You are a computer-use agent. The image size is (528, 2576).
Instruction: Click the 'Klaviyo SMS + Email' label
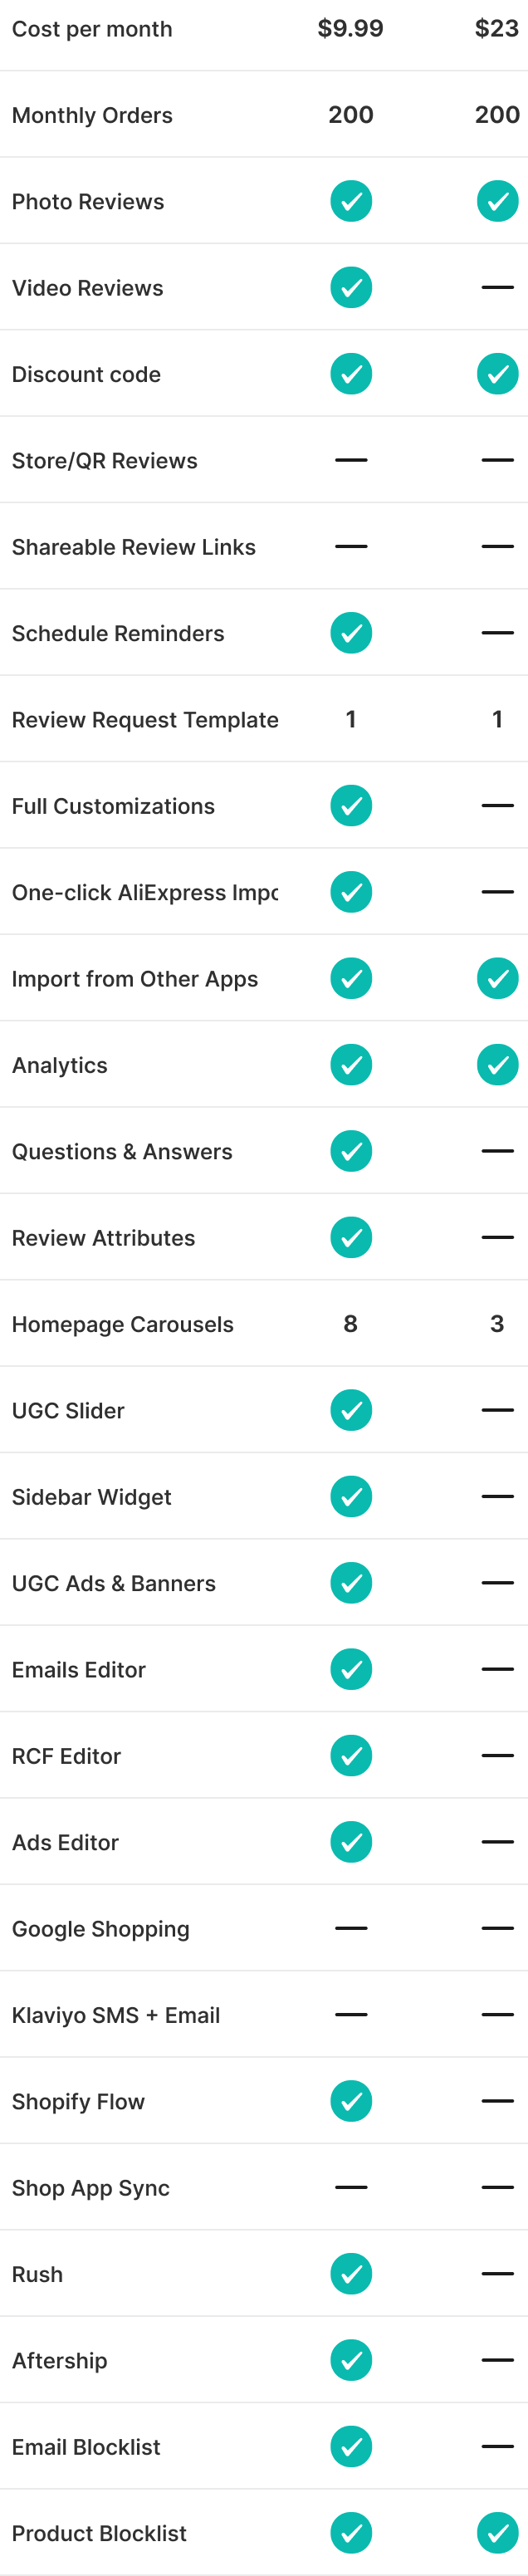[x=116, y=2015]
